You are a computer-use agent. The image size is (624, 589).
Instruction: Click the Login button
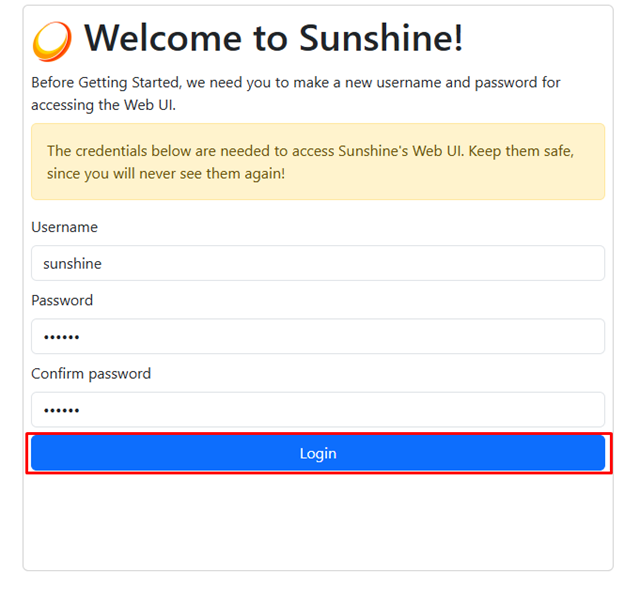click(318, 453)
